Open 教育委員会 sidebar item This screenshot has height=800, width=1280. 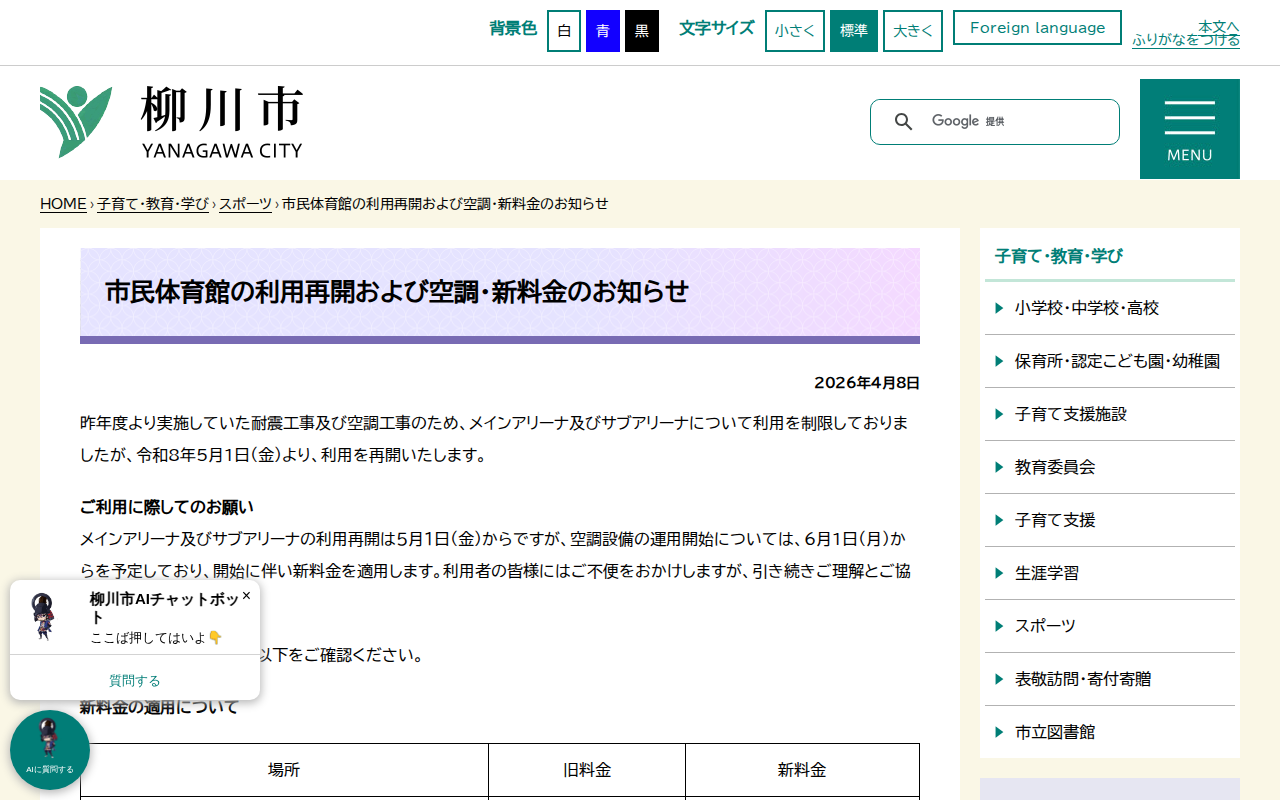(1110, 467)
